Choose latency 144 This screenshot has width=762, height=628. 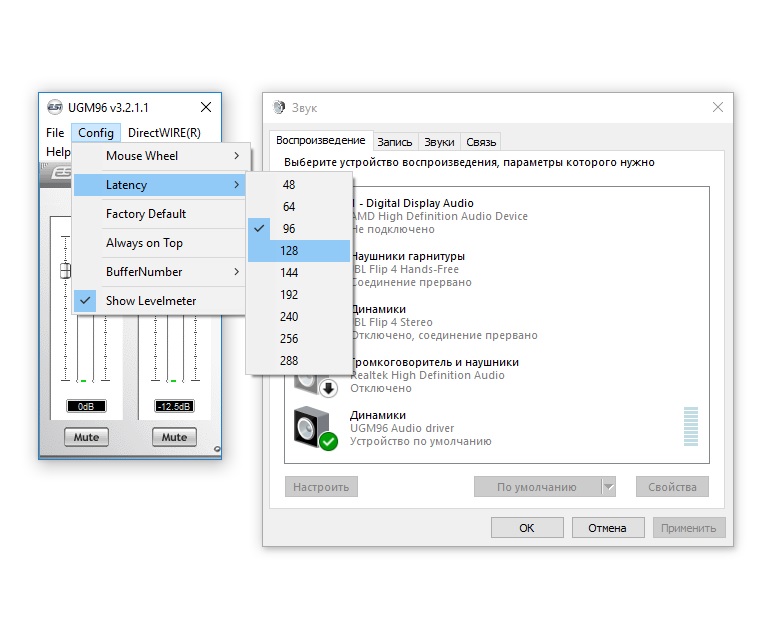coord(298,273)
